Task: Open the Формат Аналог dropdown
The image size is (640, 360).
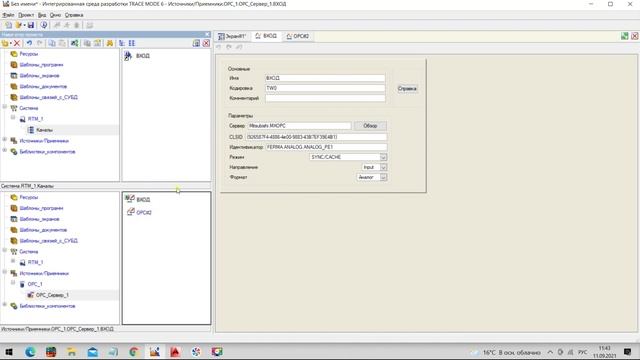Action: (383, 177)
